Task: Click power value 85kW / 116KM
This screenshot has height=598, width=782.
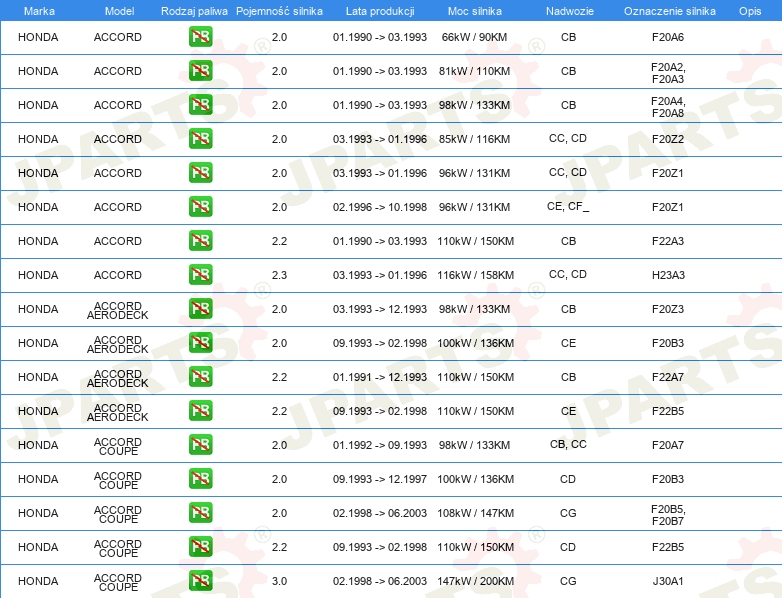Action: tap(474, 139)
